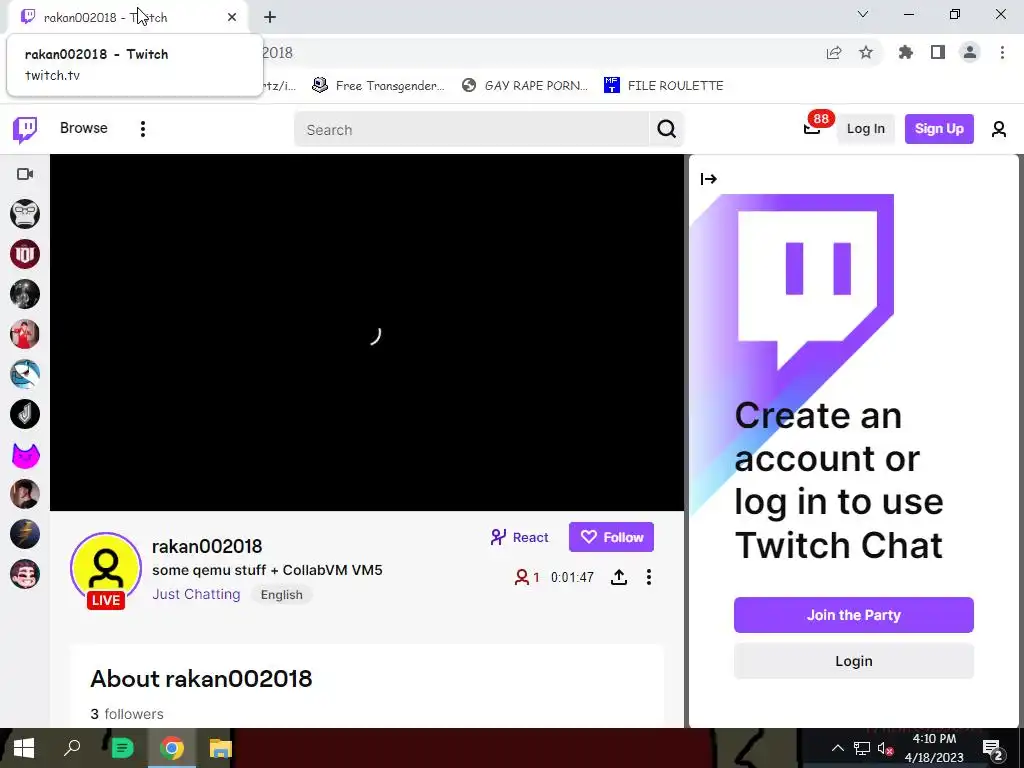Open the network tray icon
1024x768 pixels.
(861, 748)
